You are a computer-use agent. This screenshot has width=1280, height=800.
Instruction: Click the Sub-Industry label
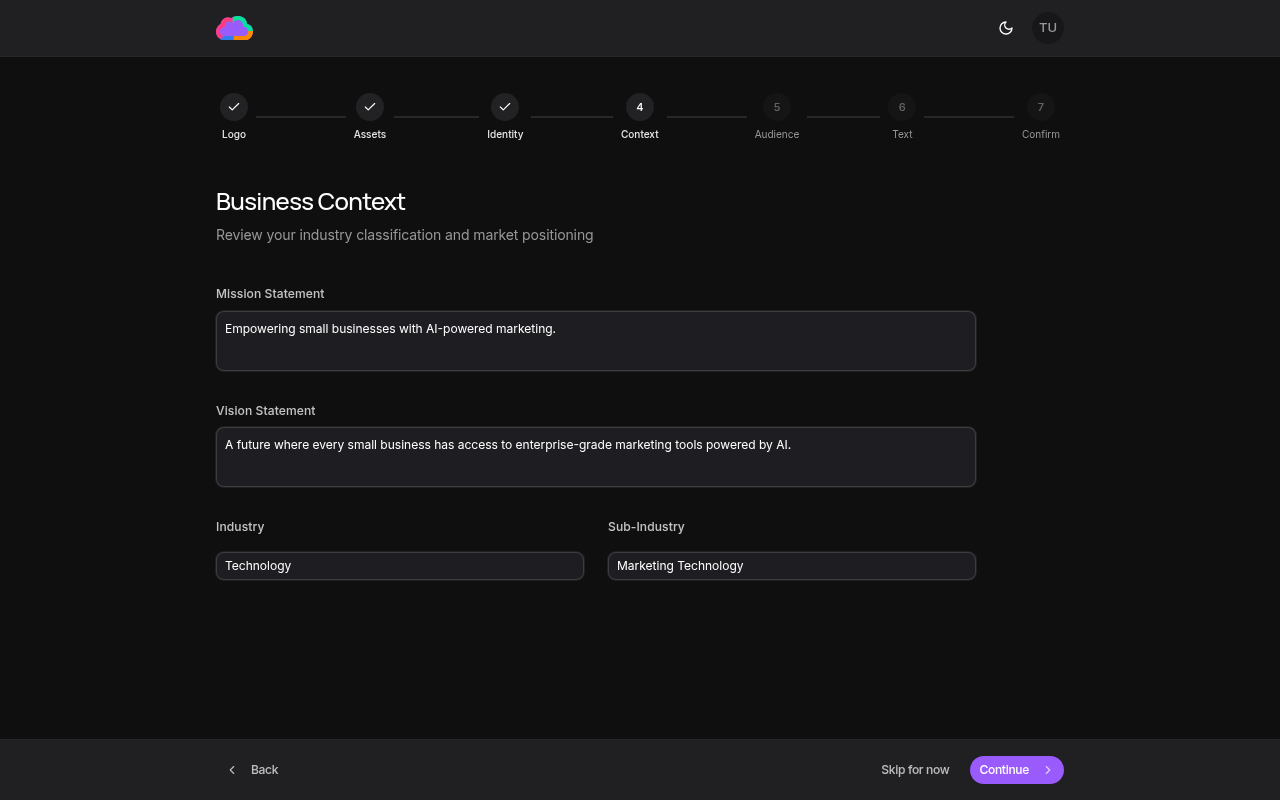click(646, 527)
